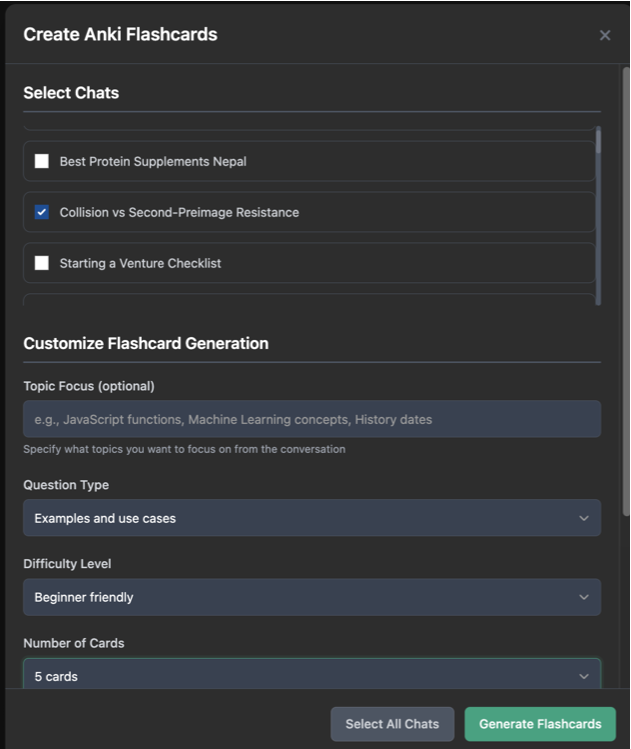Image resolution: width=631 pixels, height=749 pixels.
Task: Click Generate Flashcards button
Action: [x=540, y=724]
